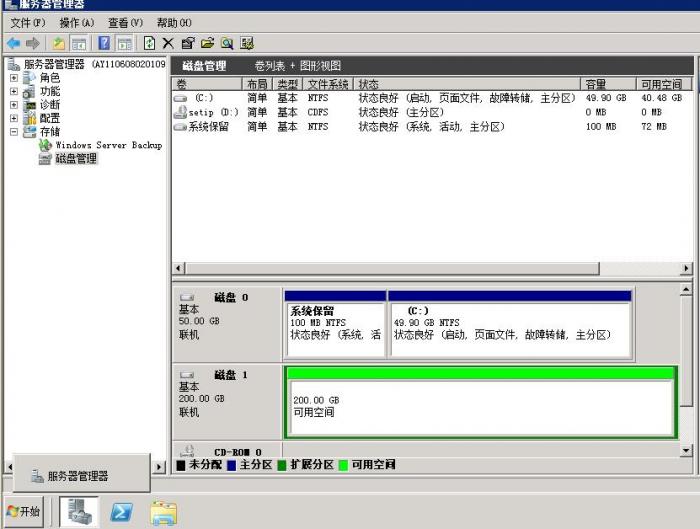Image resolution: width=700 pixels, height=529 pixels.
Task: Click the Refresh icon in the toolbar
Action: 150,43
